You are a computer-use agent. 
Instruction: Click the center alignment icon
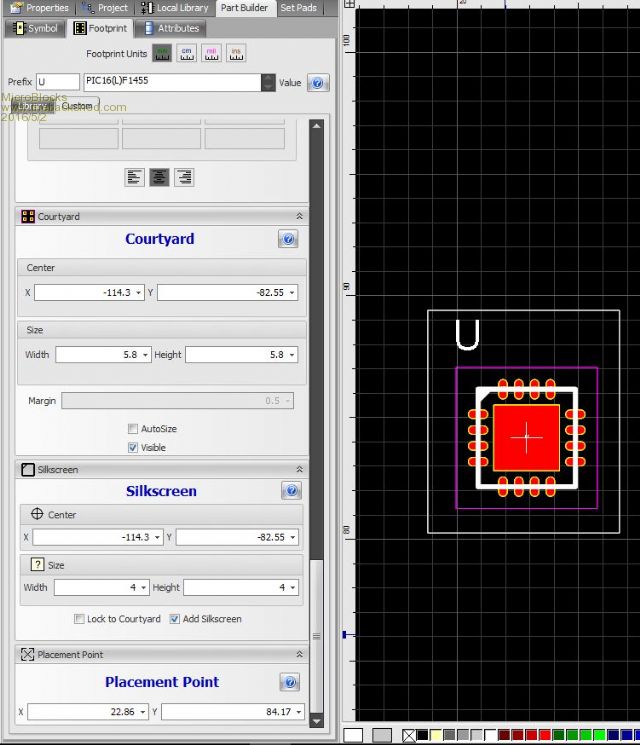[159, 177]
